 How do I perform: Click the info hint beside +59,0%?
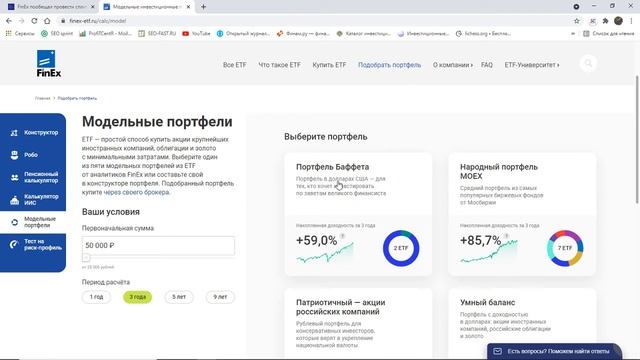pos(342,236)
